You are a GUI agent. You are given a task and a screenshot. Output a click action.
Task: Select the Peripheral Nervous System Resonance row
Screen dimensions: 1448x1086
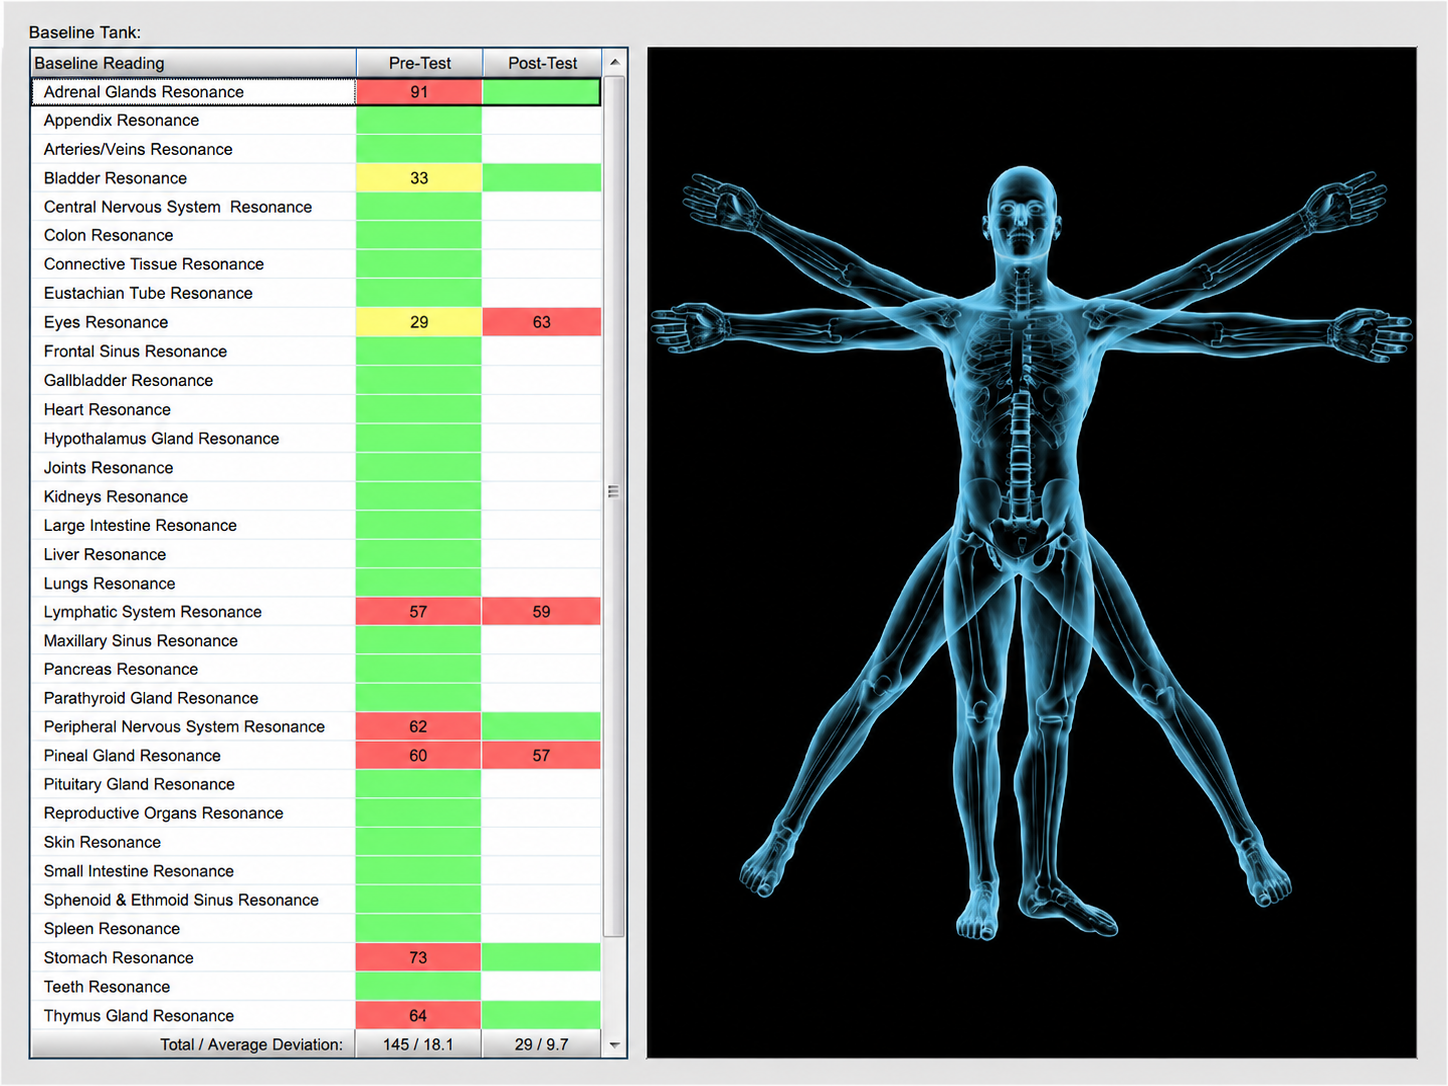point(316,727)
